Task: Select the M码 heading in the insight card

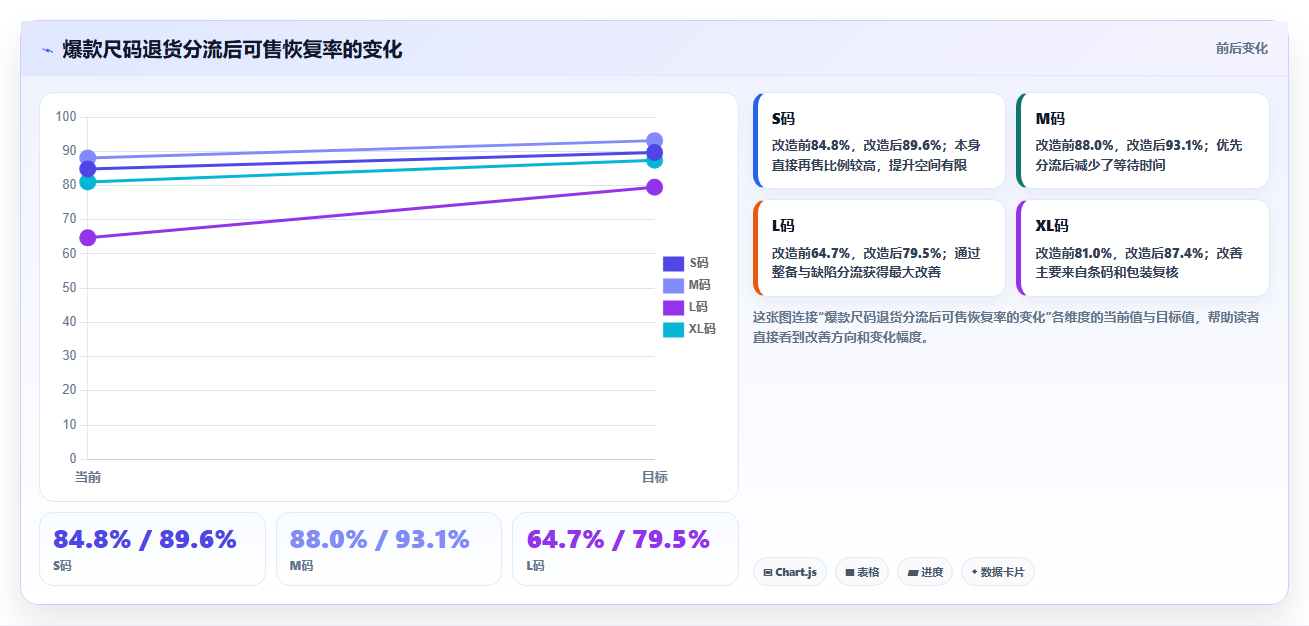Action: click(x=1049, y=119)
